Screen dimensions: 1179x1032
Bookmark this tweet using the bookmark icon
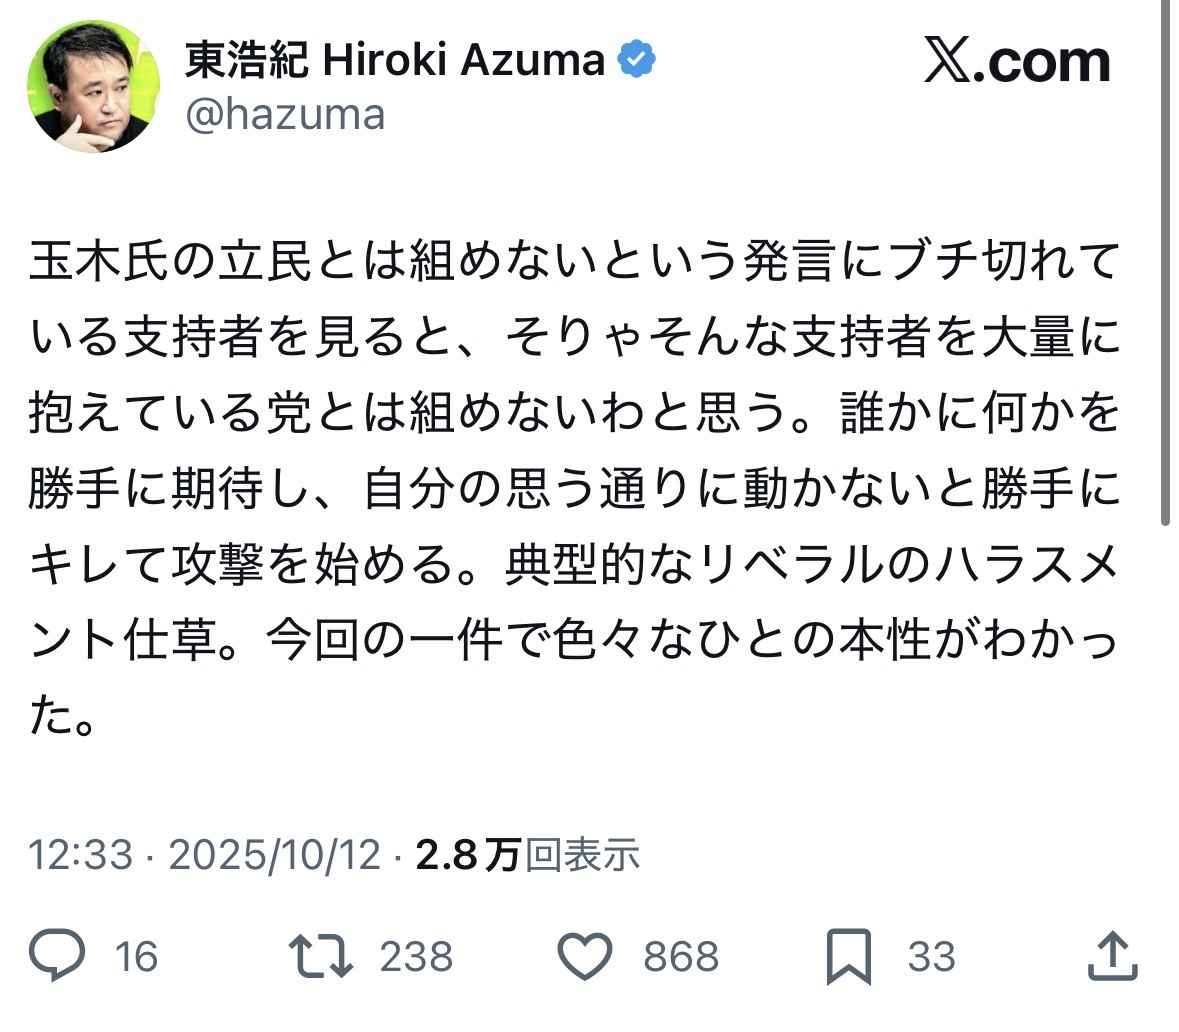click(x=849, y=956)
